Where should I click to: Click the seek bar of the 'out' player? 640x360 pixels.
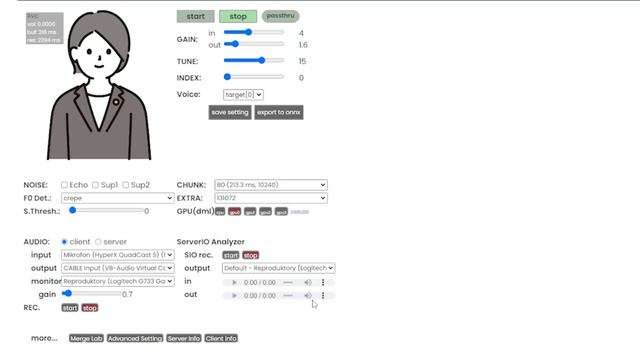pos(288,296)
